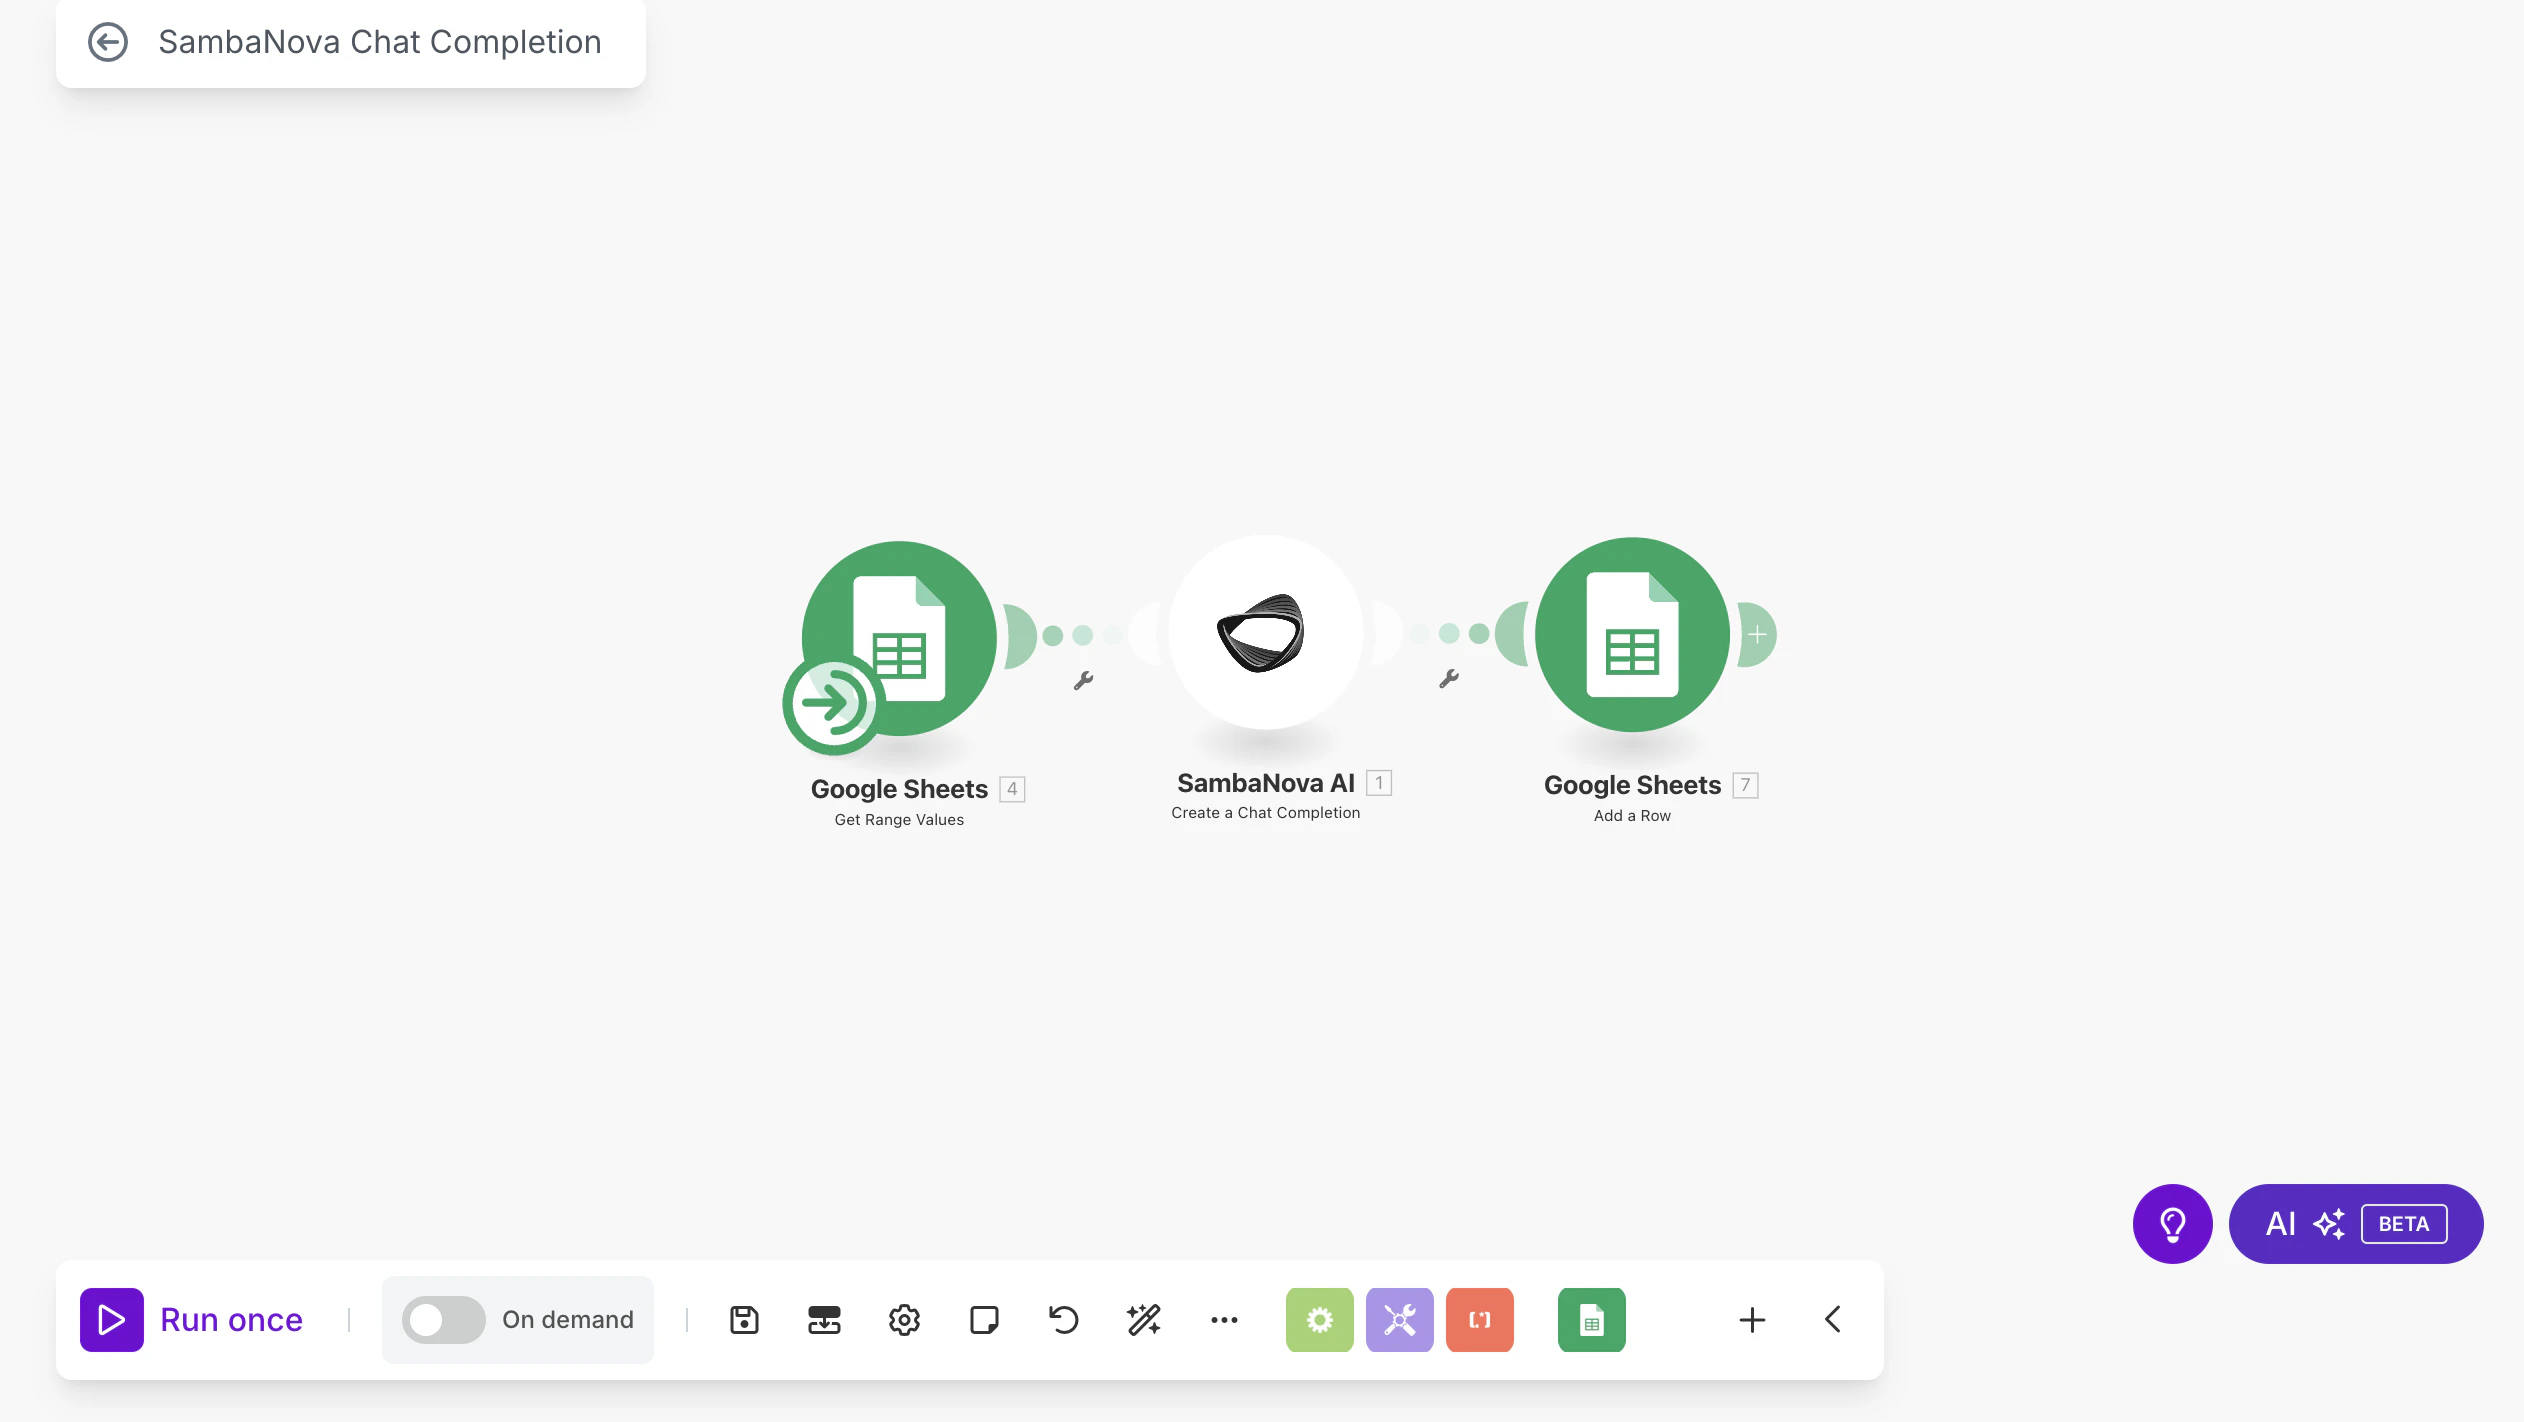Open the wrench between SambaNova and Add a Row
2524x1422 pixels.
[1450, 680]
